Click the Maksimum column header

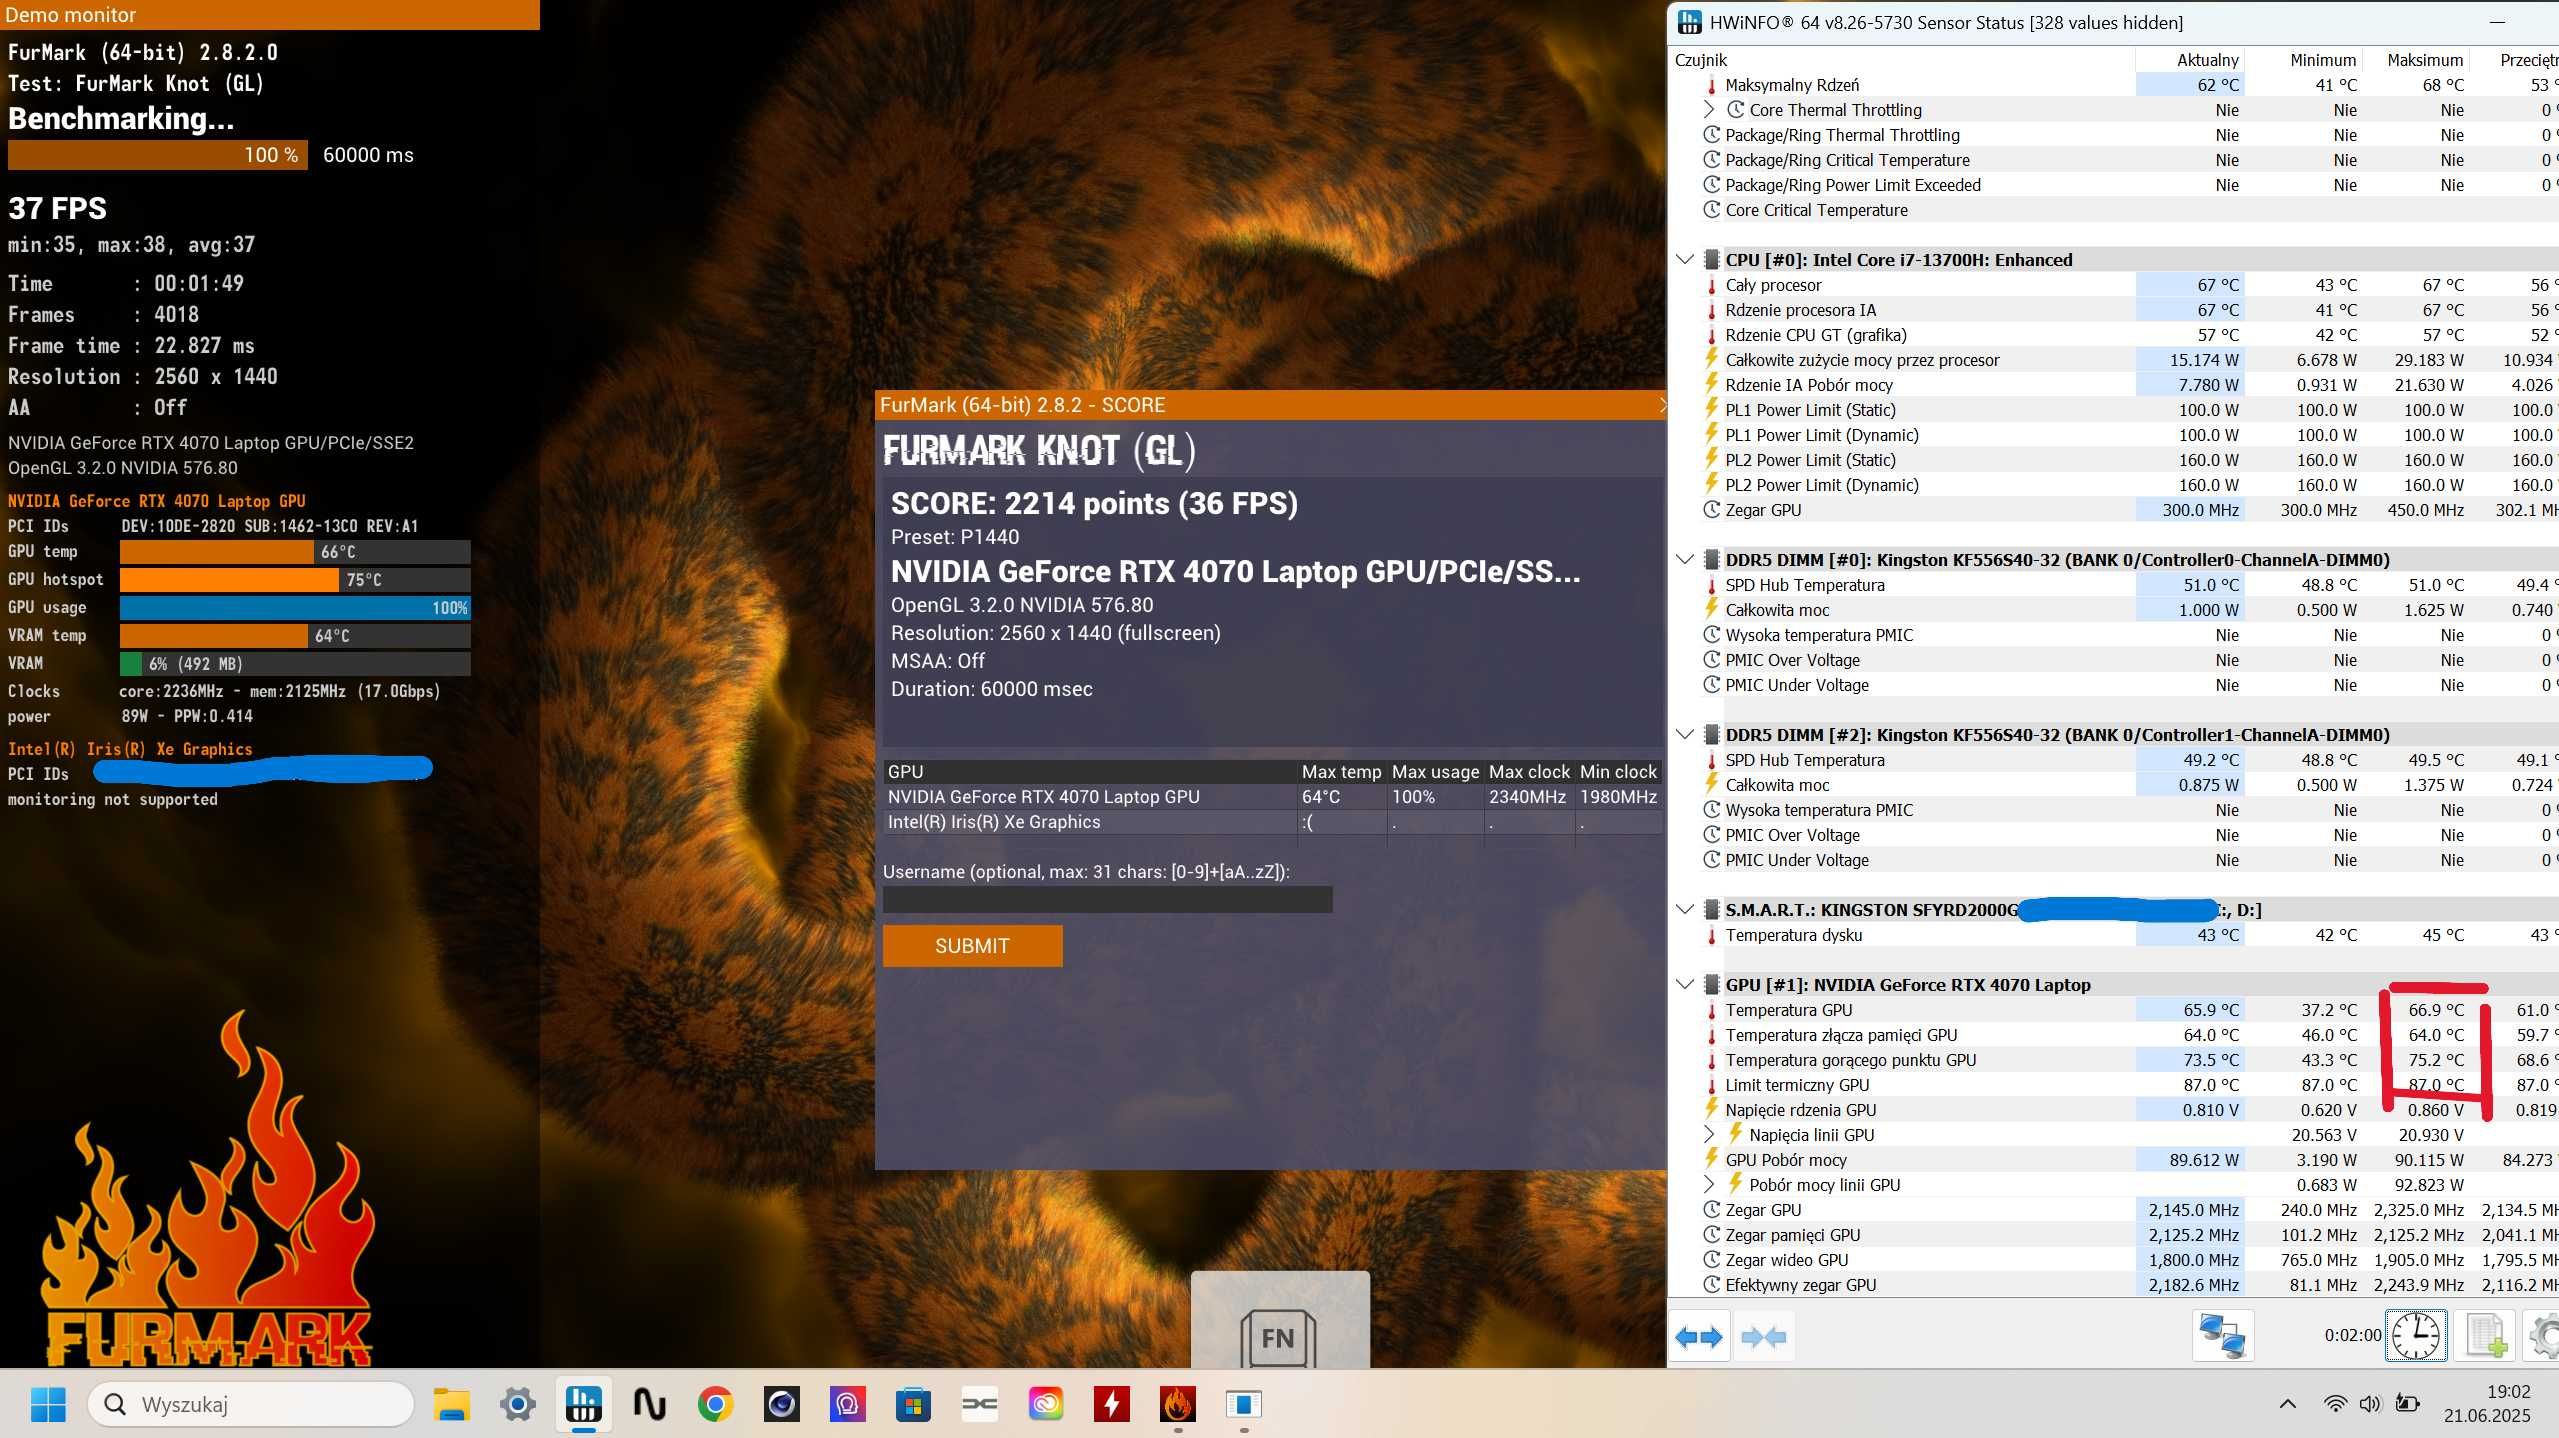point(2417,60)
